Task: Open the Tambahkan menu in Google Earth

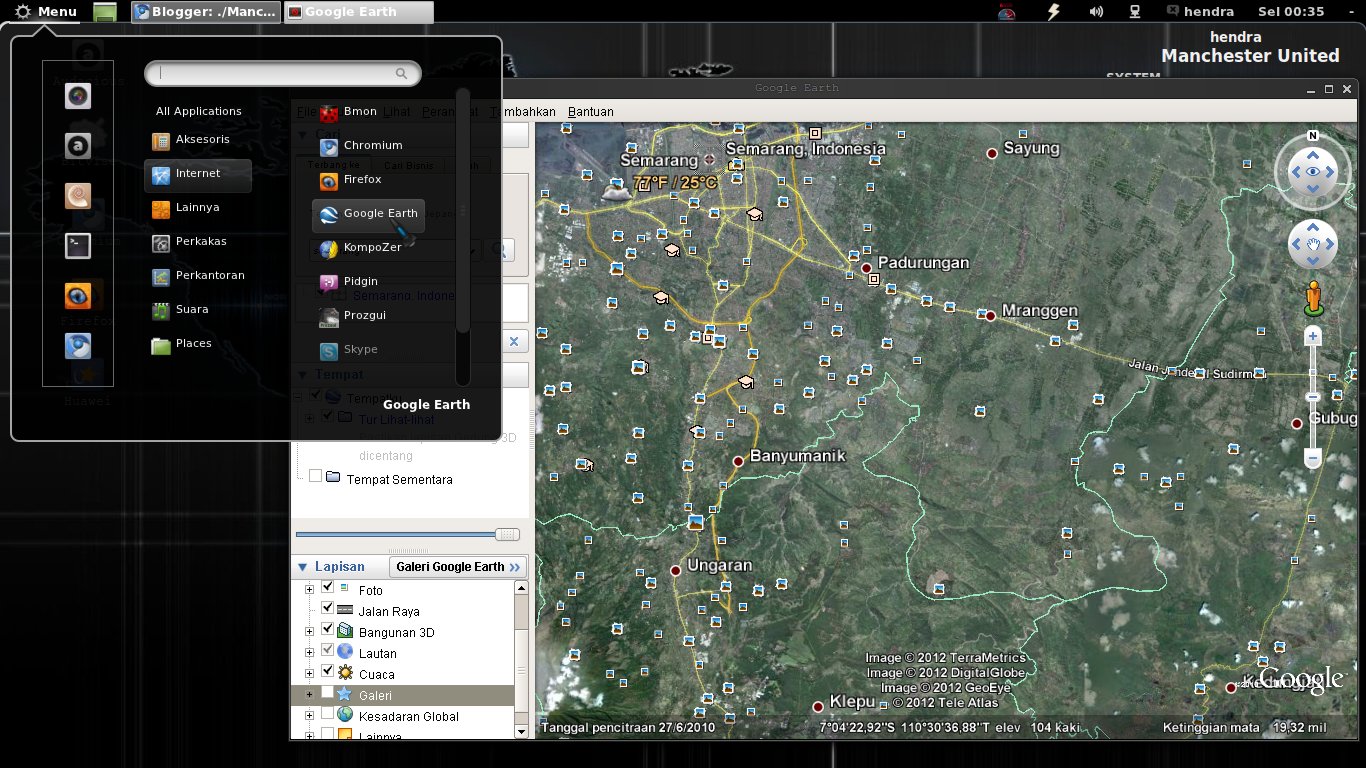Action: pyautogui.click(x=524, y=112)
